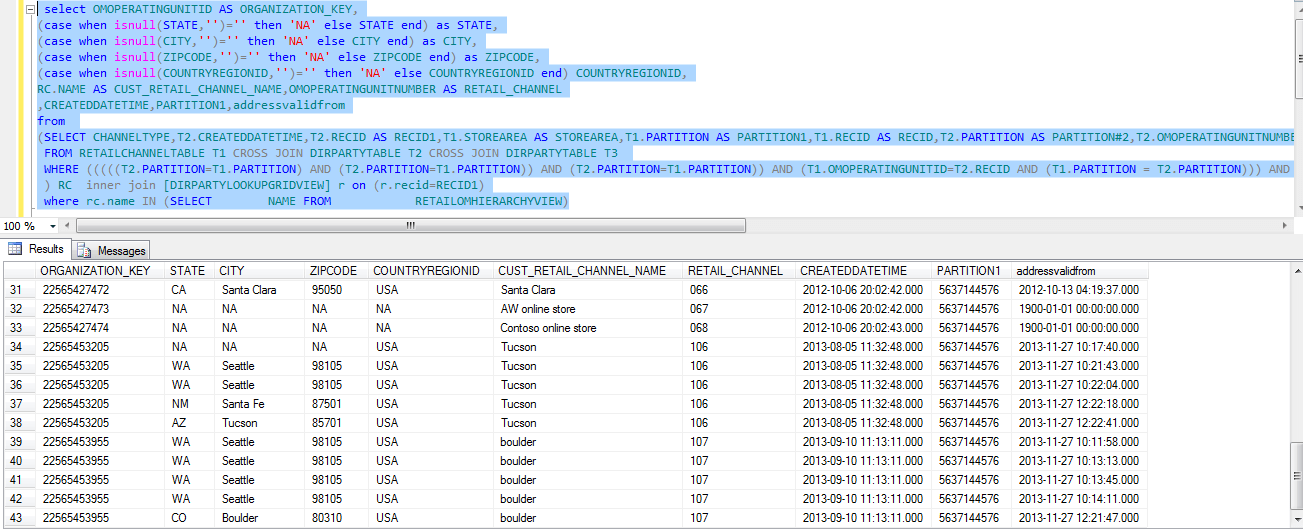Click the AW online store cell

589,309
